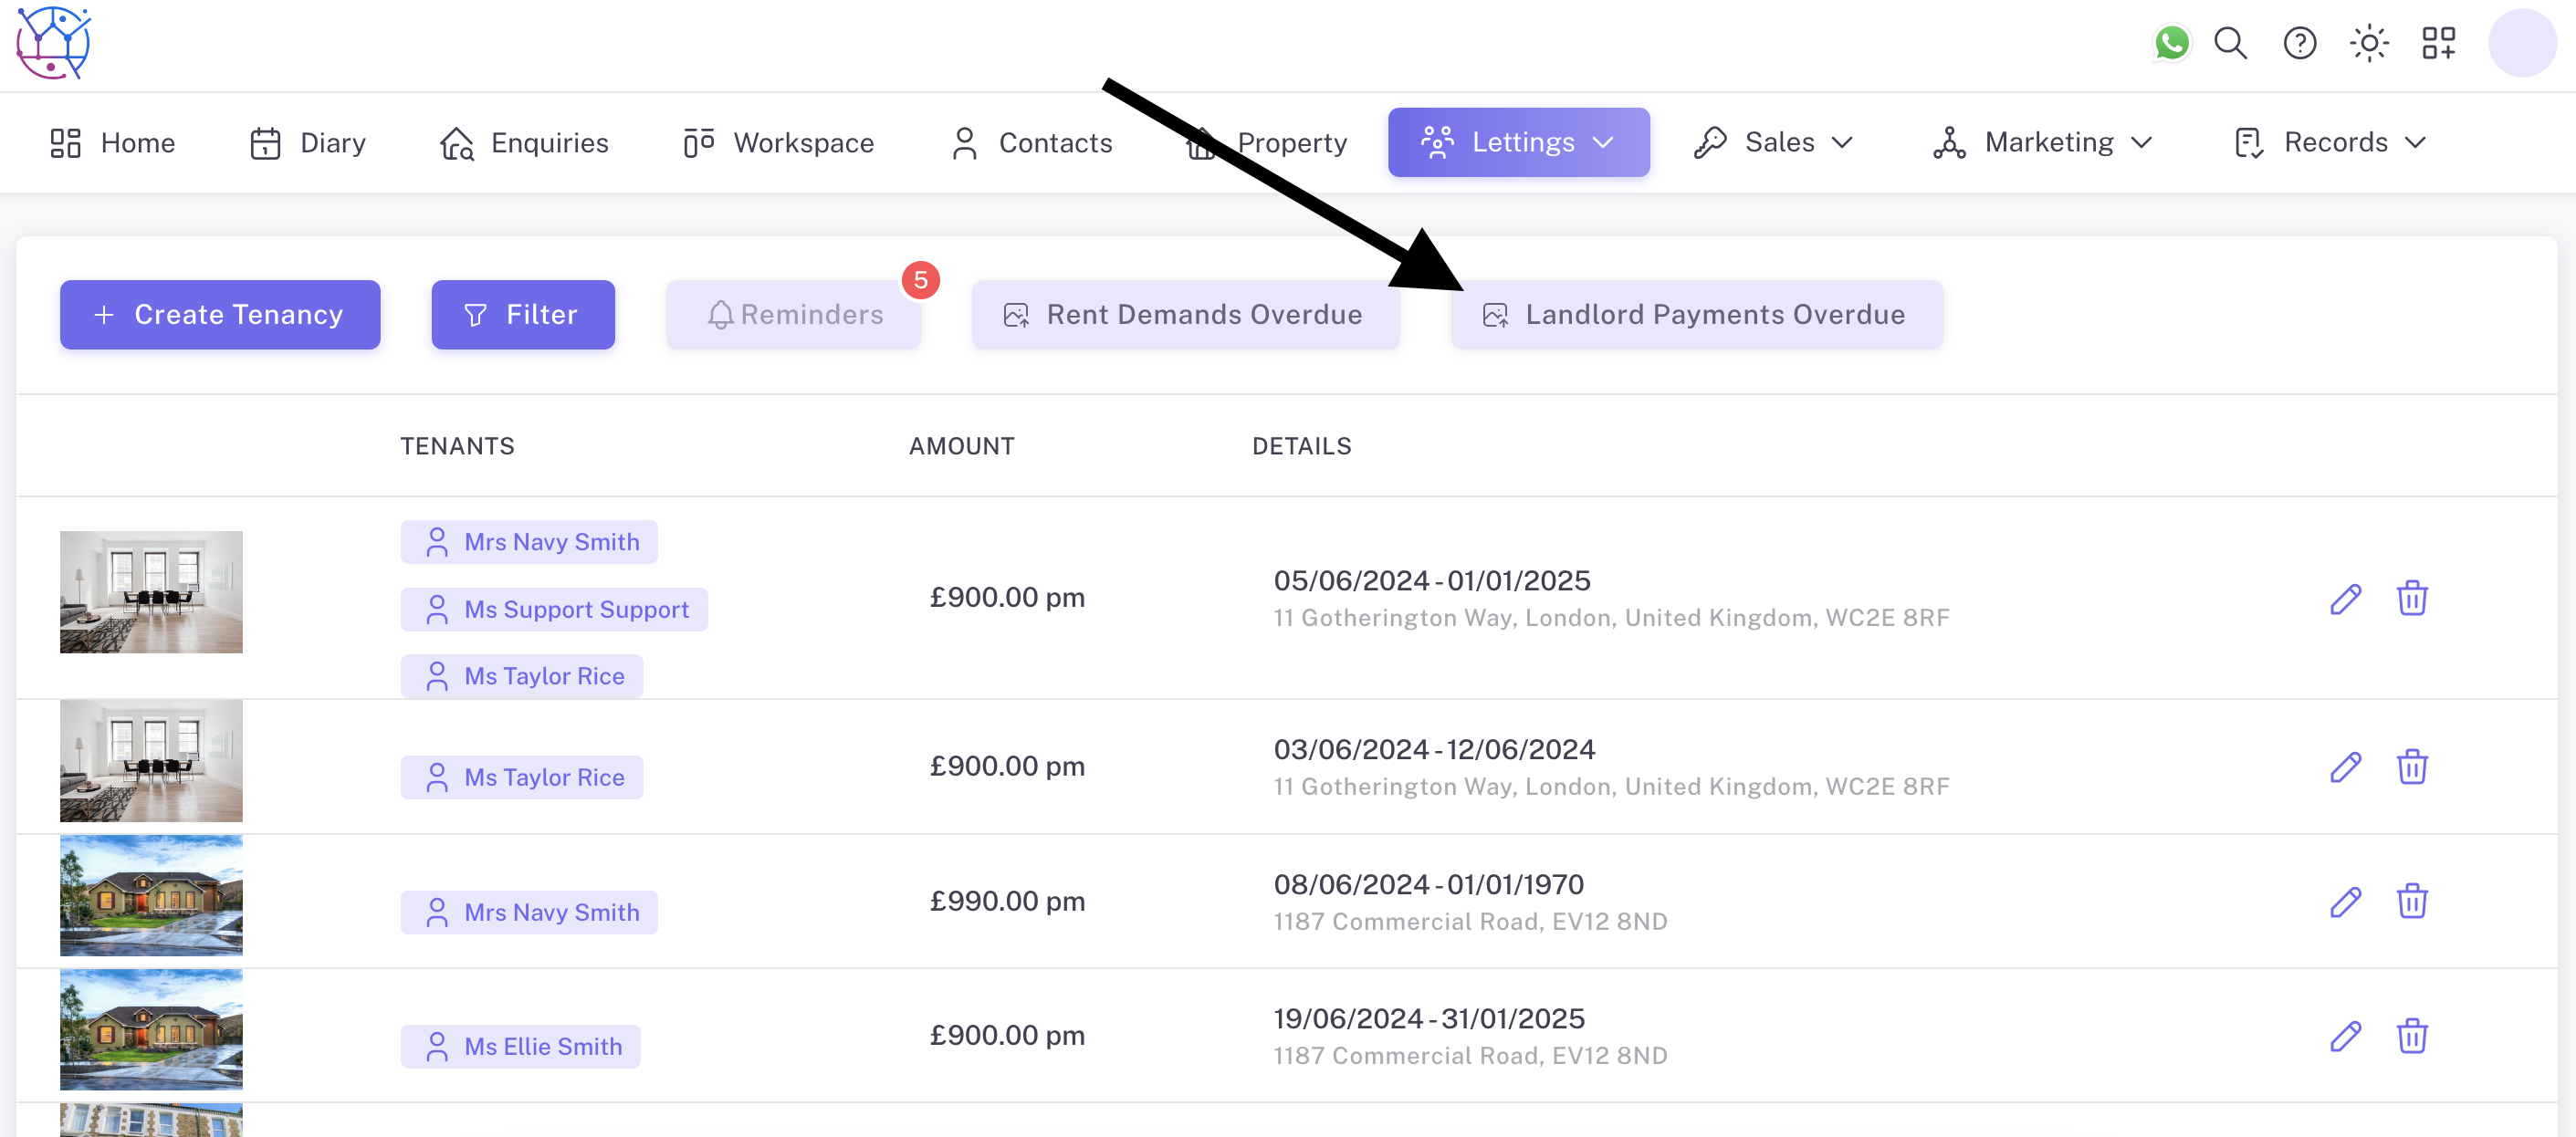The image size is (2576, 1137).
Task: Delete the 03/06/2024 Taylor Rice tenancy
Action: pyautogui.click(x=2411, y=767)
